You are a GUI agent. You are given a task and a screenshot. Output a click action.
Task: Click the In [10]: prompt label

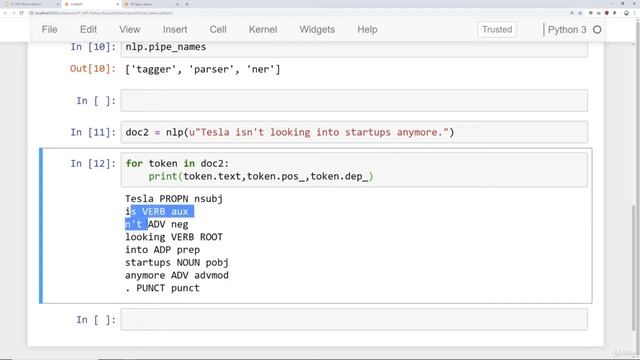pos(93,47)
